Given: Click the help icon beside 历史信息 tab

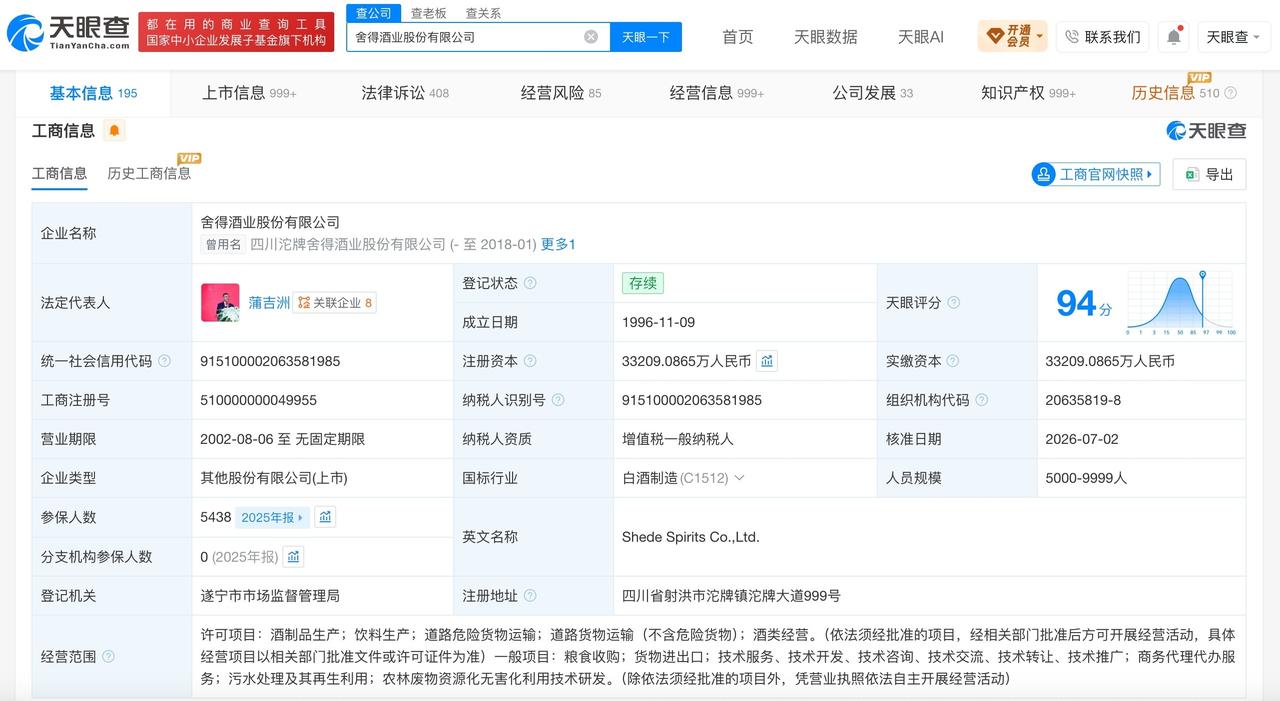Looking at the screenshot, I should point(1230,93).
